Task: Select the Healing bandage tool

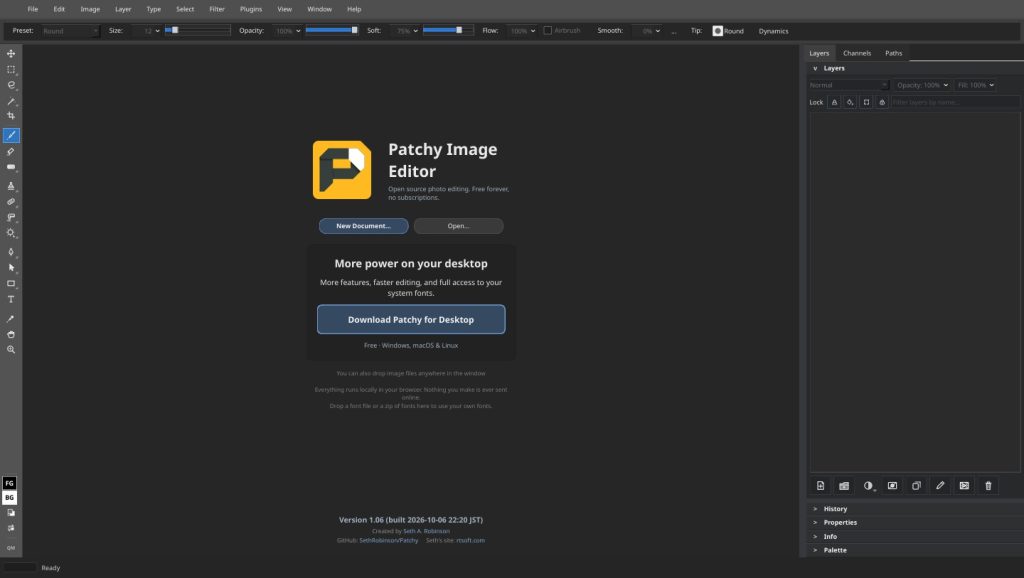Action: (11, 202)
